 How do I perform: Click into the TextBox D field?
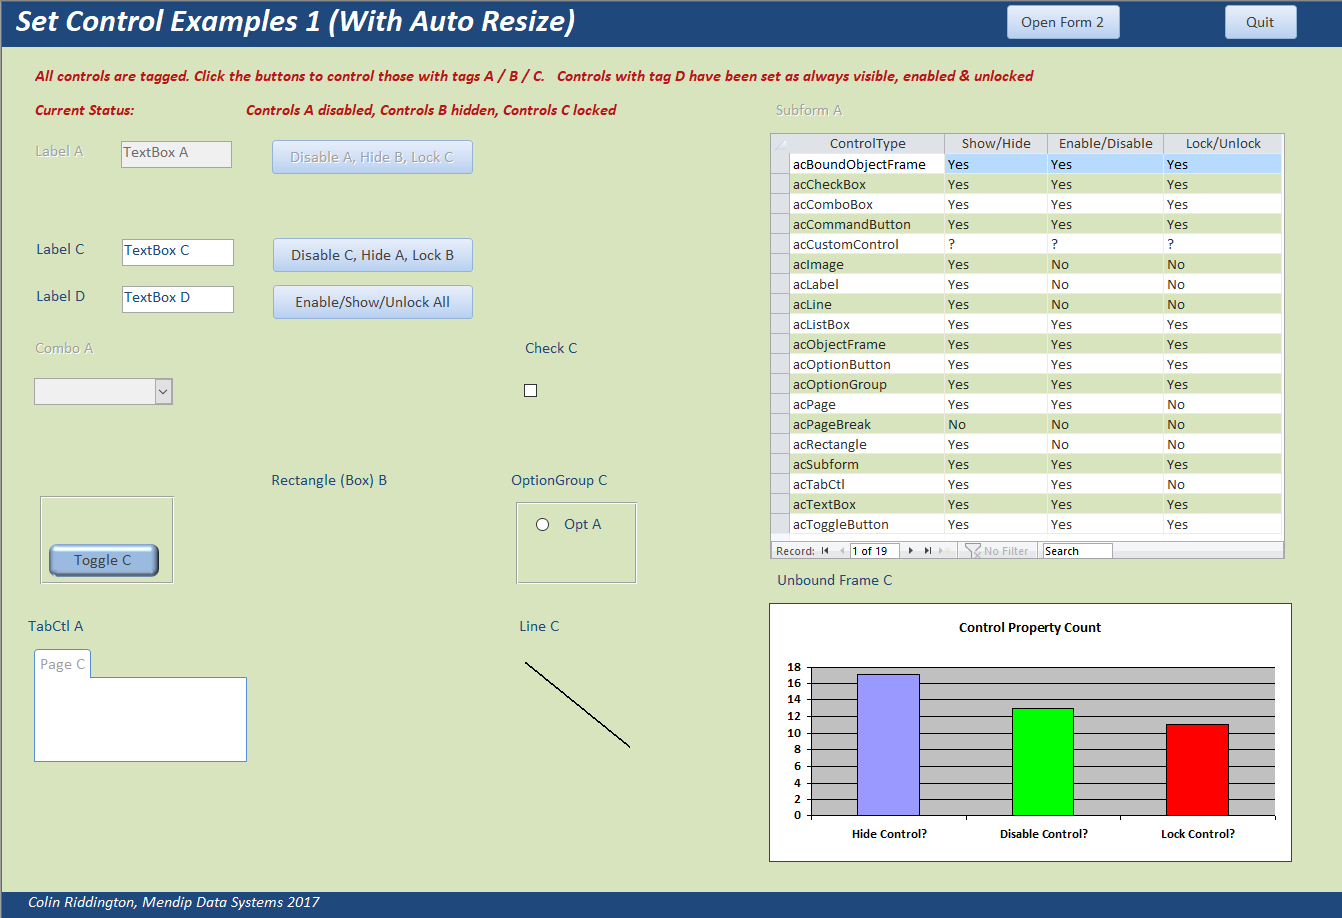pos(178,299)
